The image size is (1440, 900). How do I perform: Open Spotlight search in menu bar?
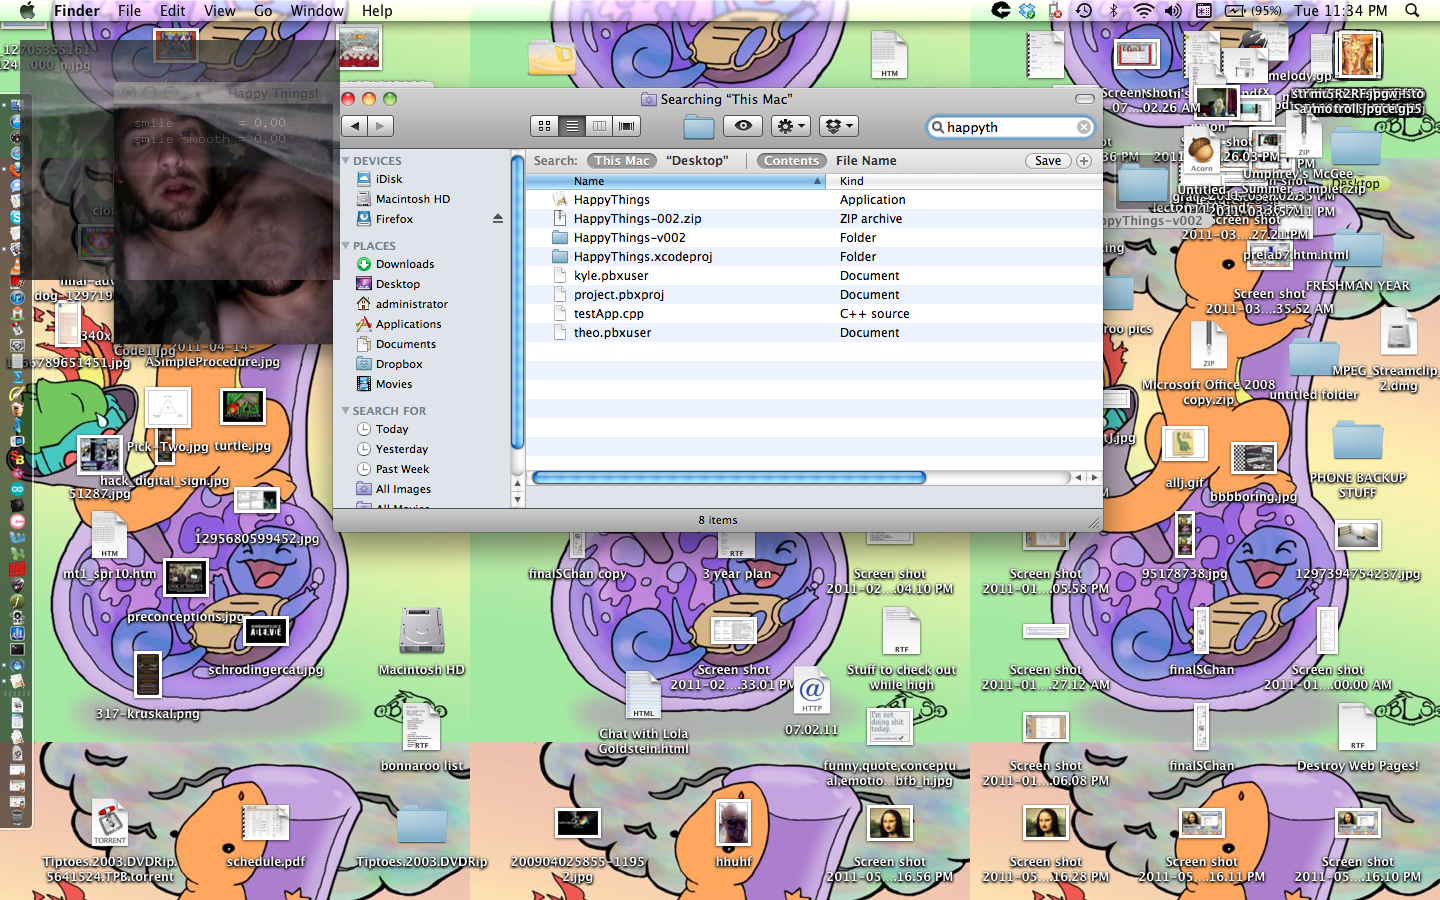pos(1412,10)
